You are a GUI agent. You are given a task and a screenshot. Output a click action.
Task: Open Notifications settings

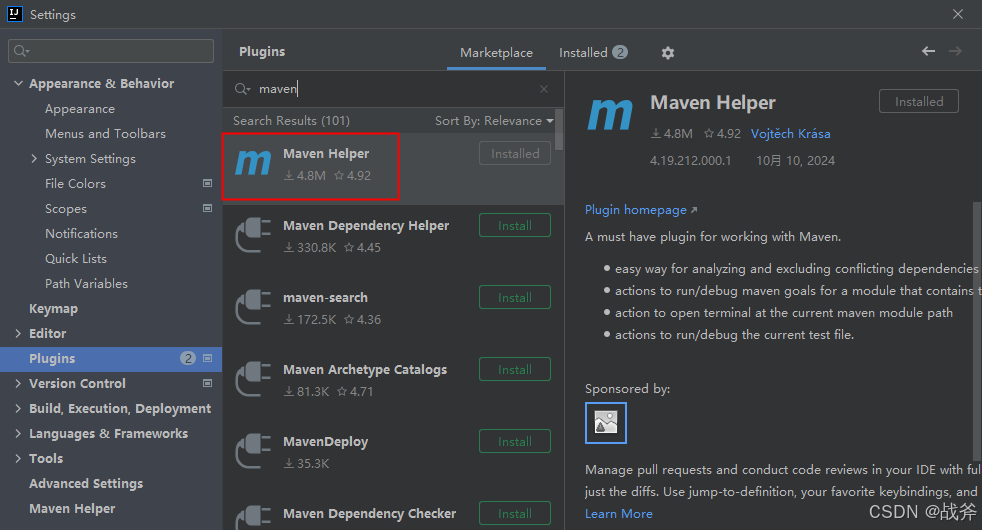click(x=81, y=234)
